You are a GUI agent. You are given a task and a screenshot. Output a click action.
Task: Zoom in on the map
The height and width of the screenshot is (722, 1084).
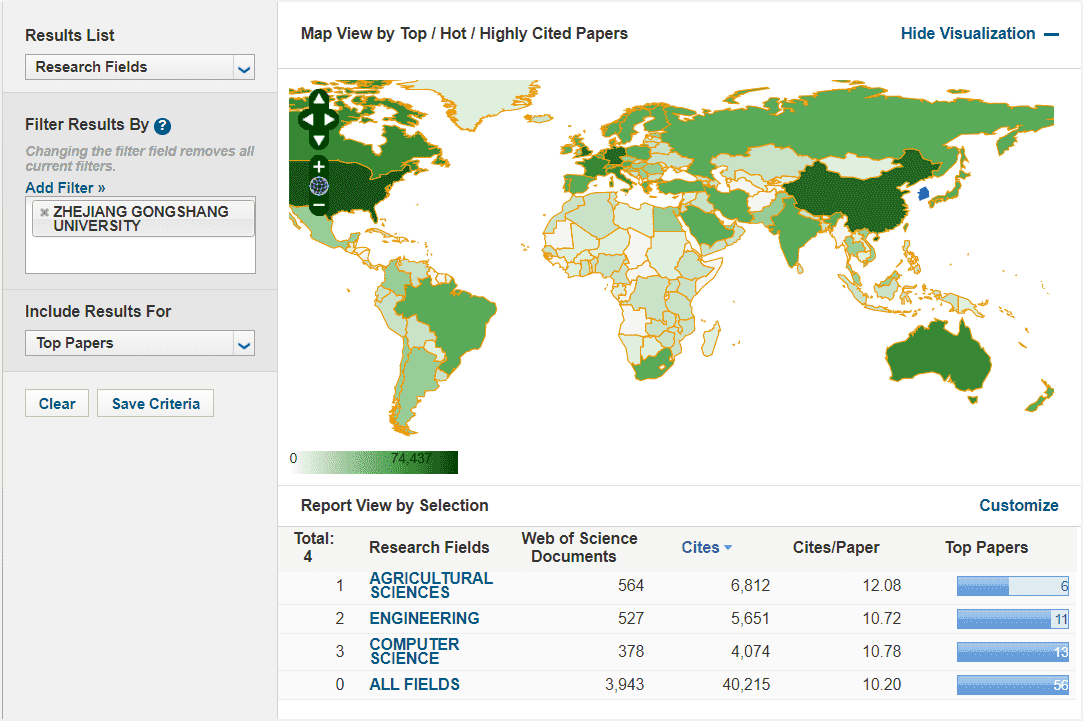click(x=318, y=166)
